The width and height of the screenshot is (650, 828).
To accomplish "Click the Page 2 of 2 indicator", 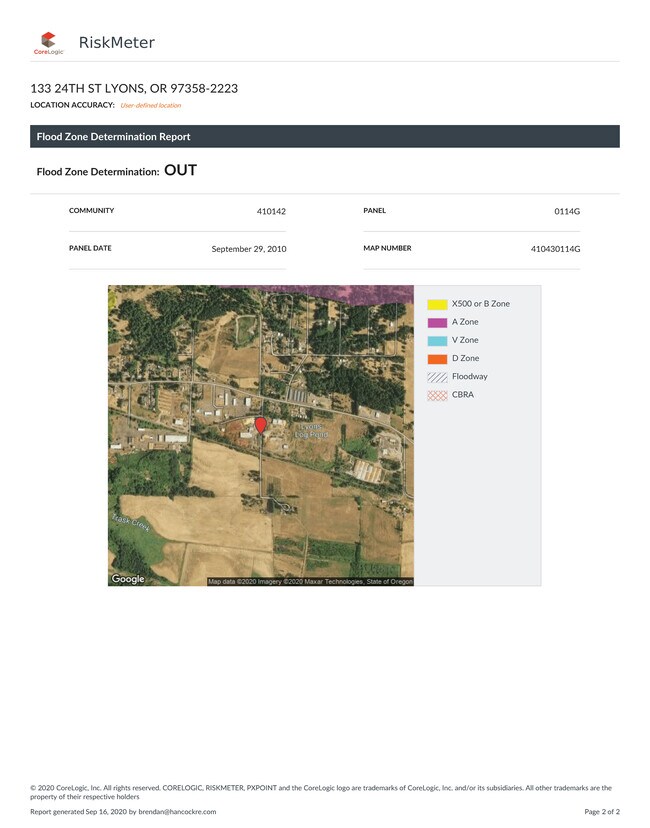I will tap(601, 811).
